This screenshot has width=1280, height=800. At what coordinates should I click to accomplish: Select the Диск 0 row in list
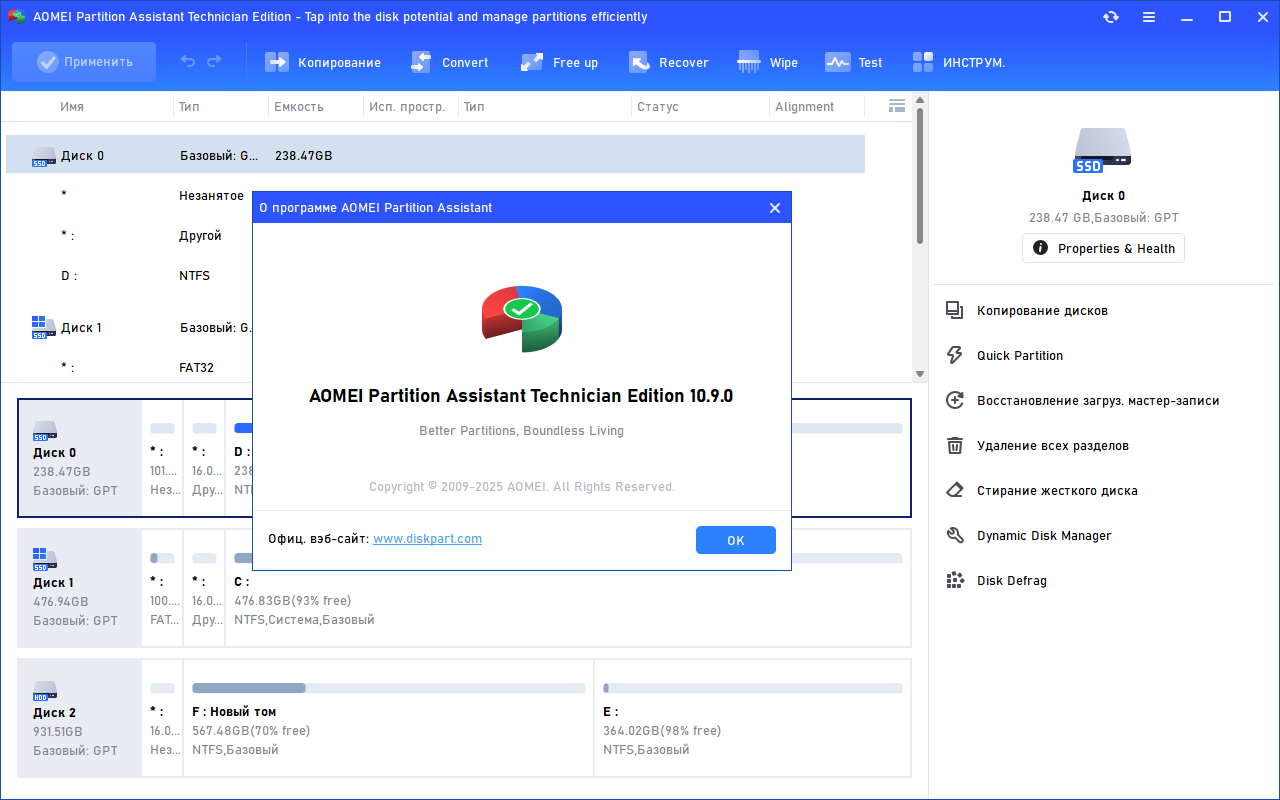click(435, 155)
